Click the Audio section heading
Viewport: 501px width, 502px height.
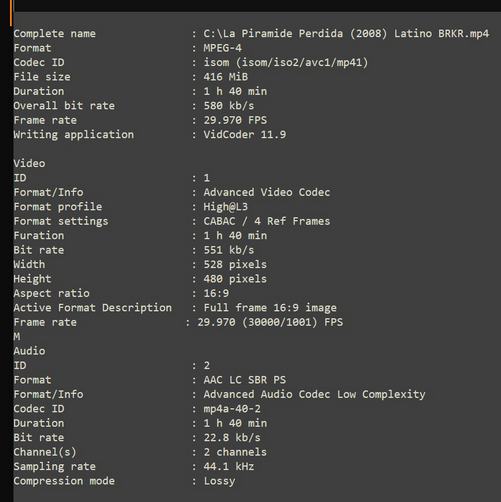click(x=29, y=351)
